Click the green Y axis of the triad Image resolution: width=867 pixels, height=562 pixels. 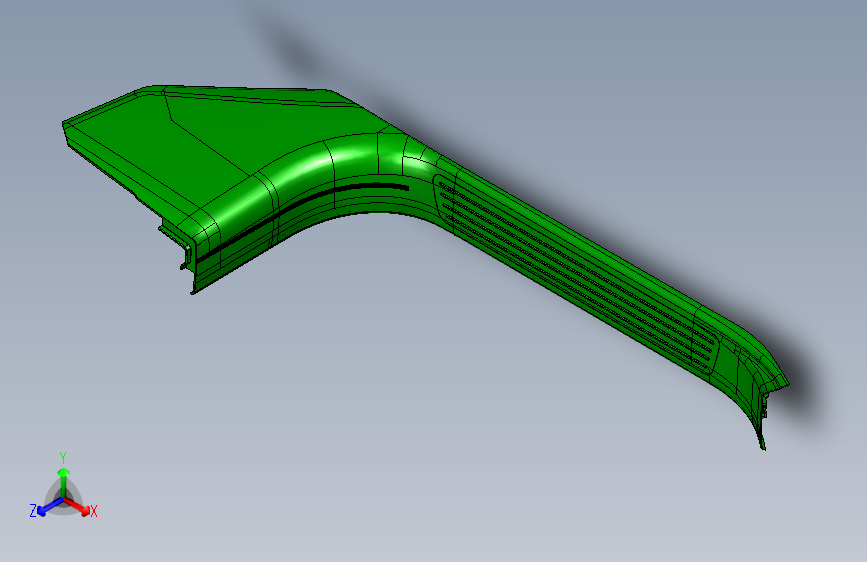(64, 481)
